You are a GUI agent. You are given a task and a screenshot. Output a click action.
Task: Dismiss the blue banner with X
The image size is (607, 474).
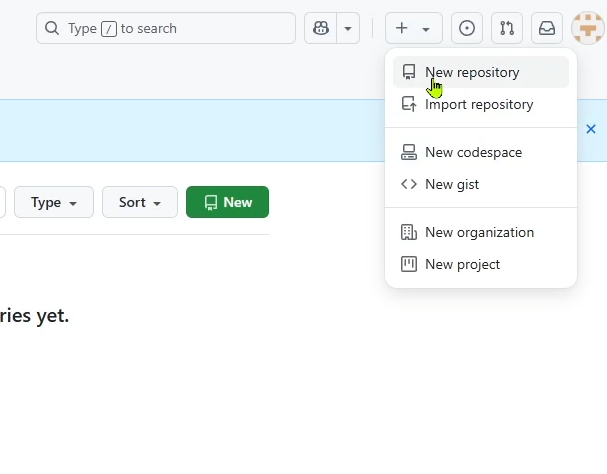591,129
